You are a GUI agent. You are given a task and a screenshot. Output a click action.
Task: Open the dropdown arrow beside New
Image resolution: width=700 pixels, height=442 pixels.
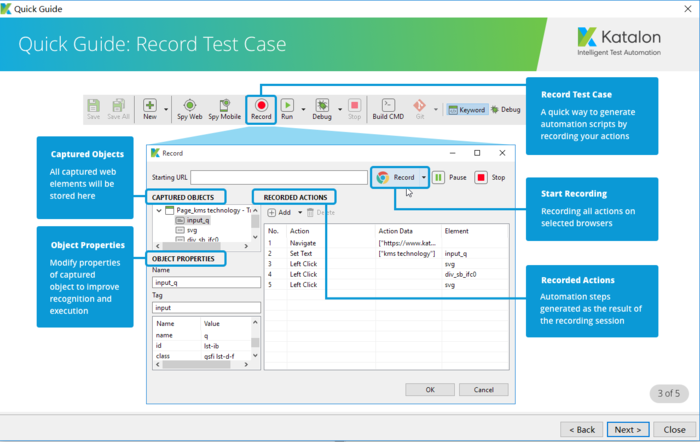tap(166, 109)
